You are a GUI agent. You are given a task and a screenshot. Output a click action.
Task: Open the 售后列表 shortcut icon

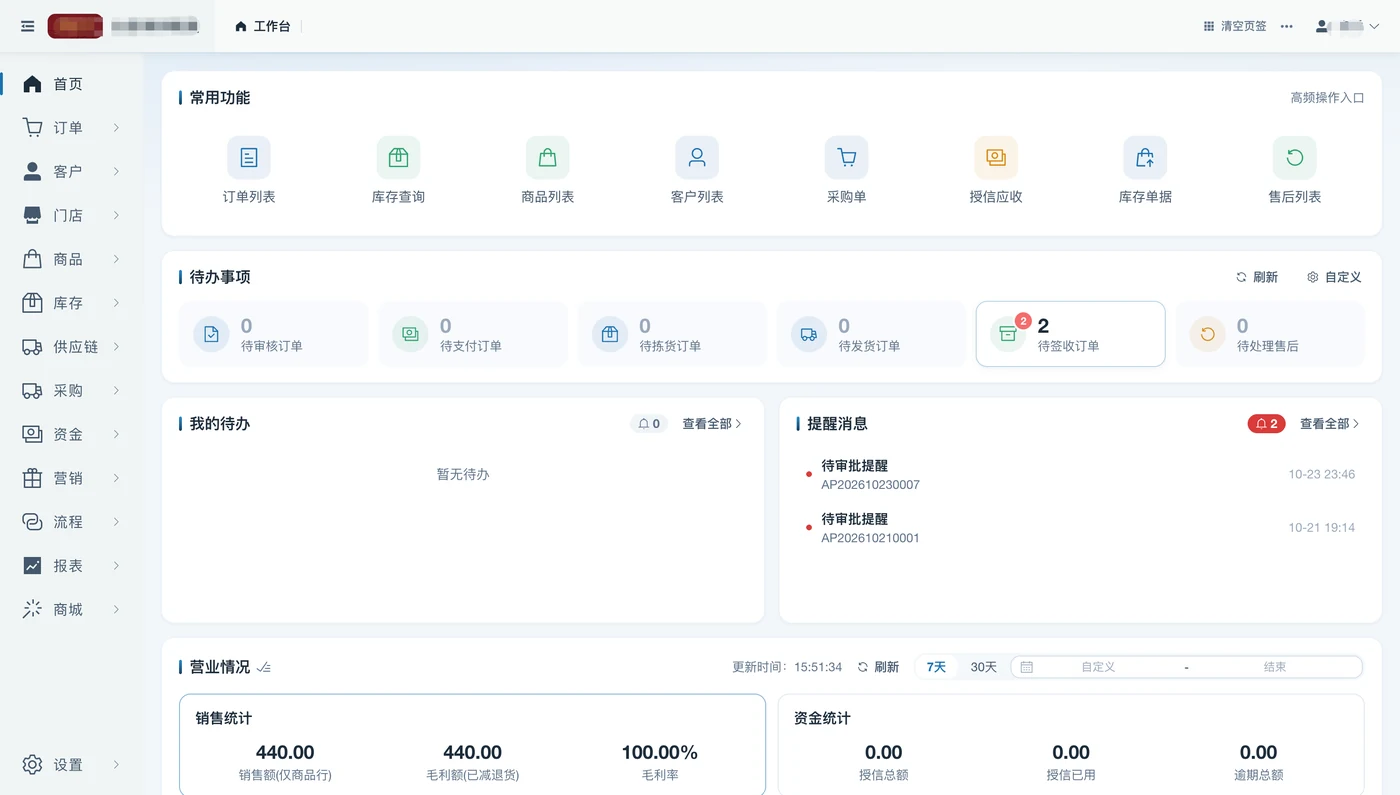point(1295,158)
